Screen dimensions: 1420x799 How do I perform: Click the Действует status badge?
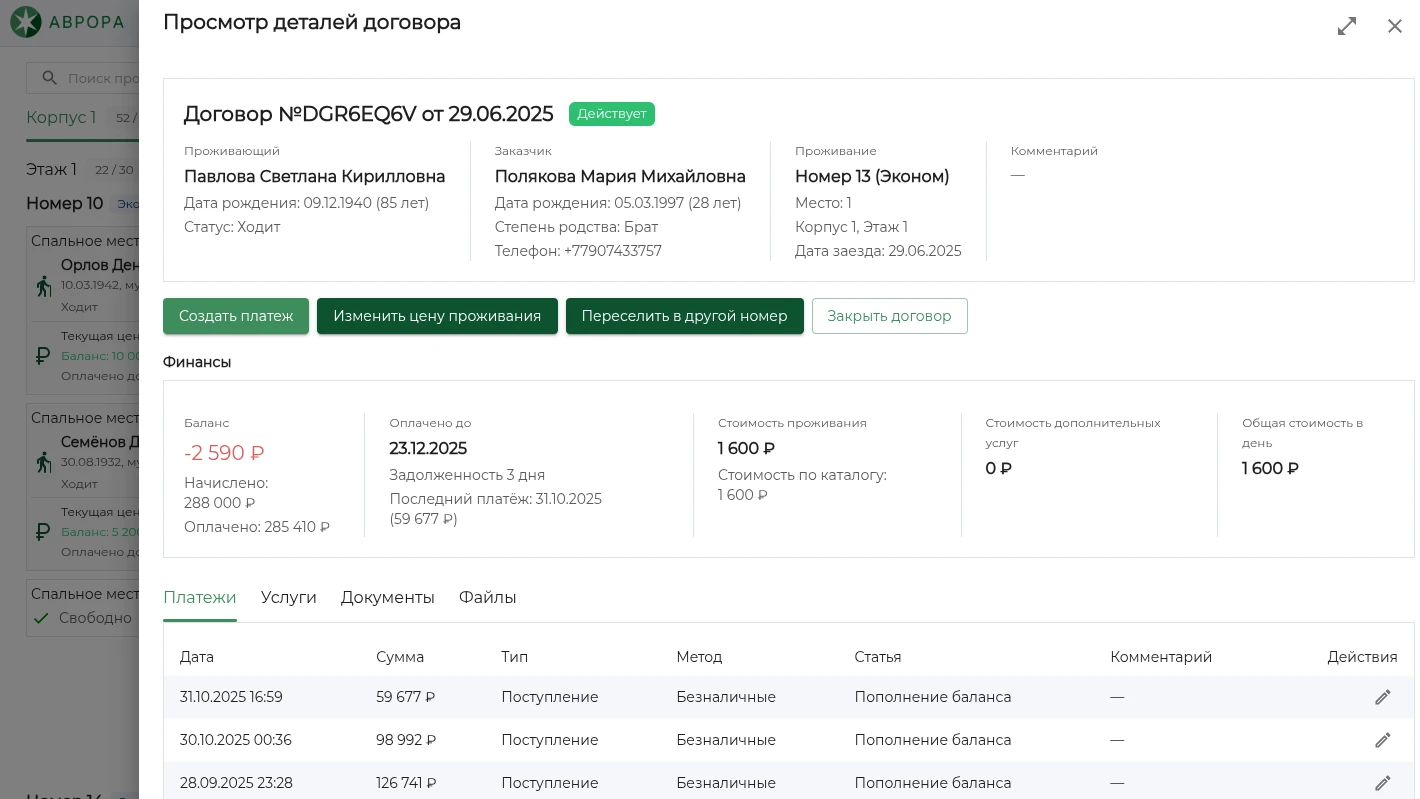611,114
